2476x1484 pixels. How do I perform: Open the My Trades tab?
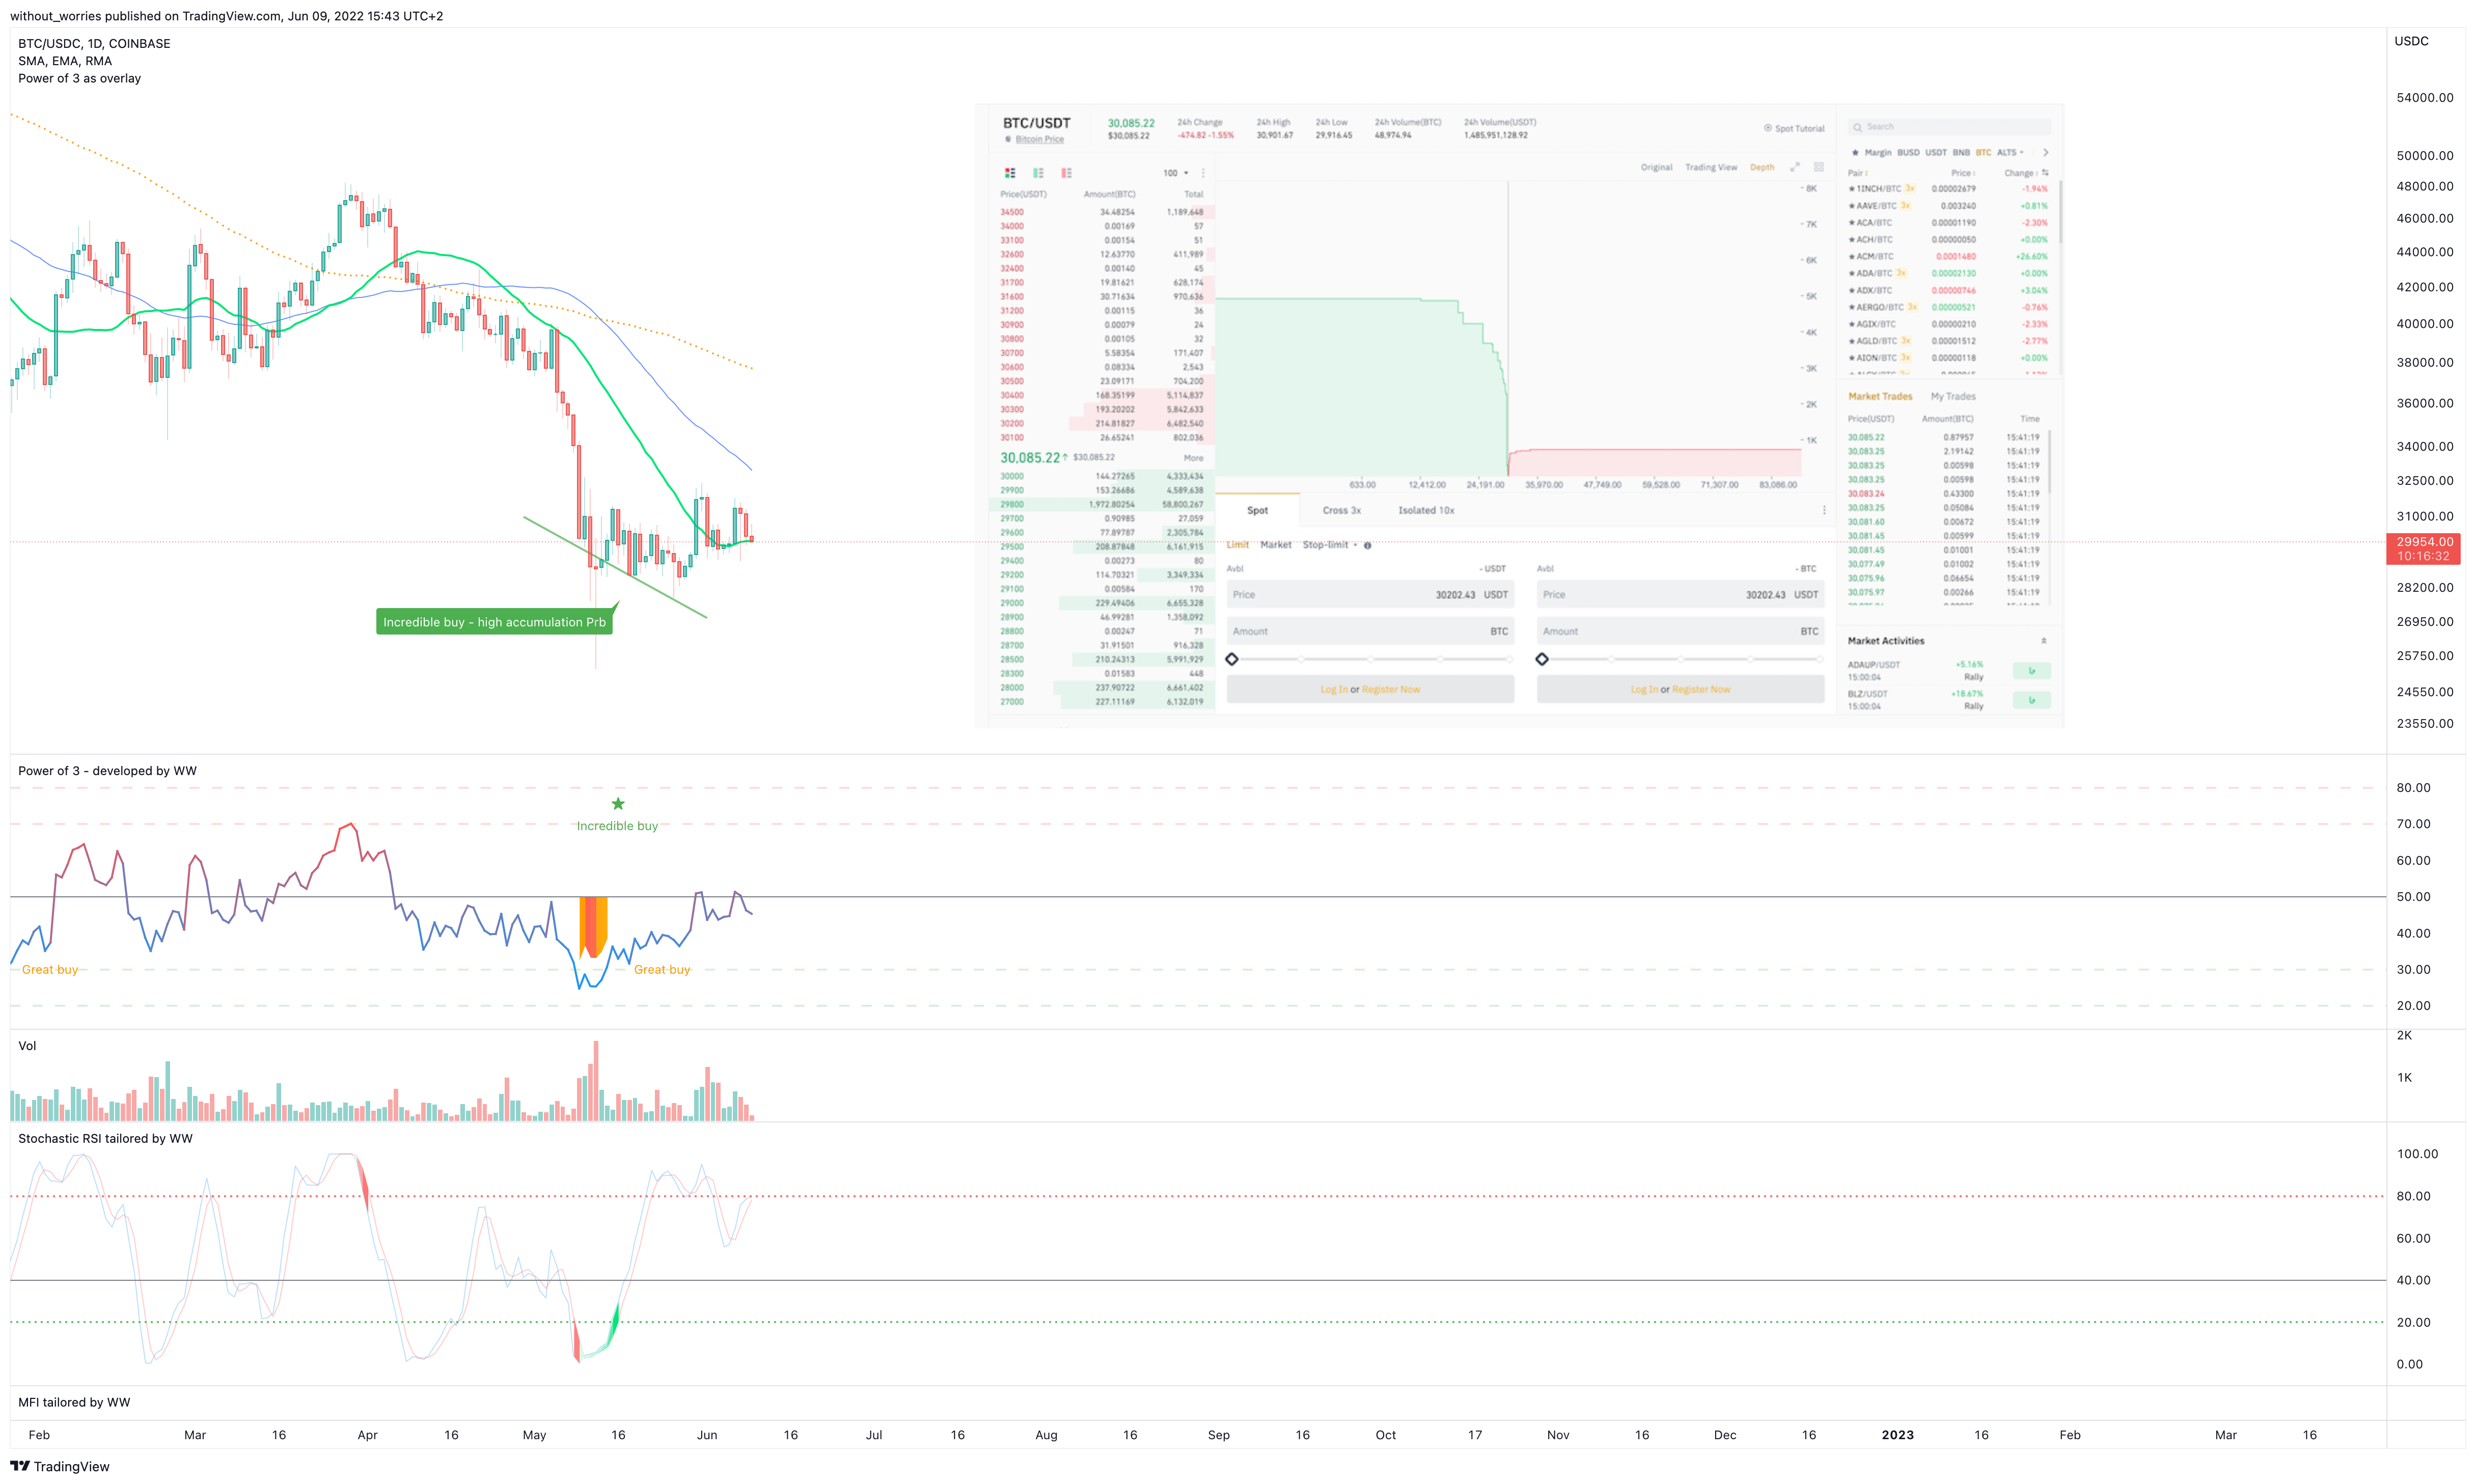coord(1953,397)
